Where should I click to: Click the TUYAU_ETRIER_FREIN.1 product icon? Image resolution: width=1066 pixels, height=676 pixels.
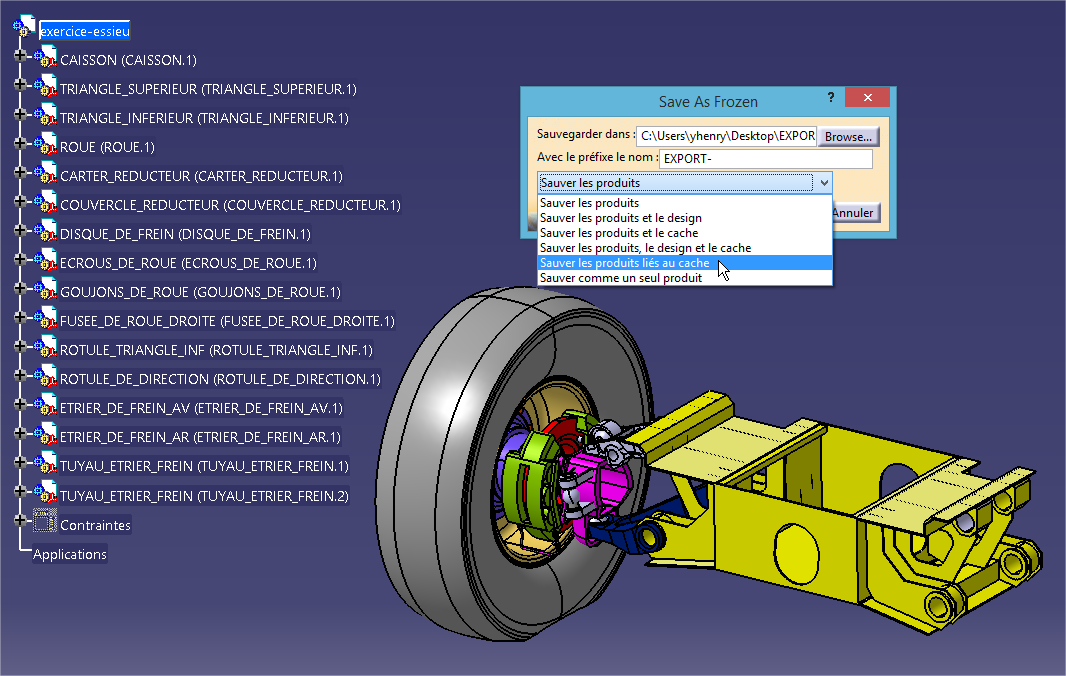click(x=46, y=464)
